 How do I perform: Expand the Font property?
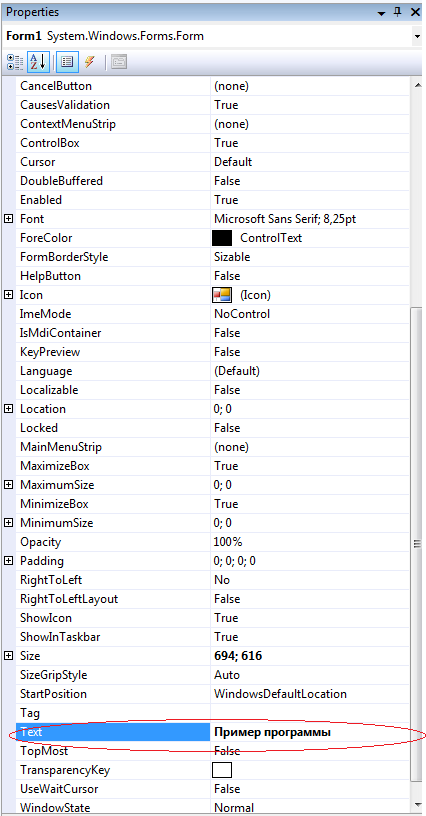click(8, 219)
